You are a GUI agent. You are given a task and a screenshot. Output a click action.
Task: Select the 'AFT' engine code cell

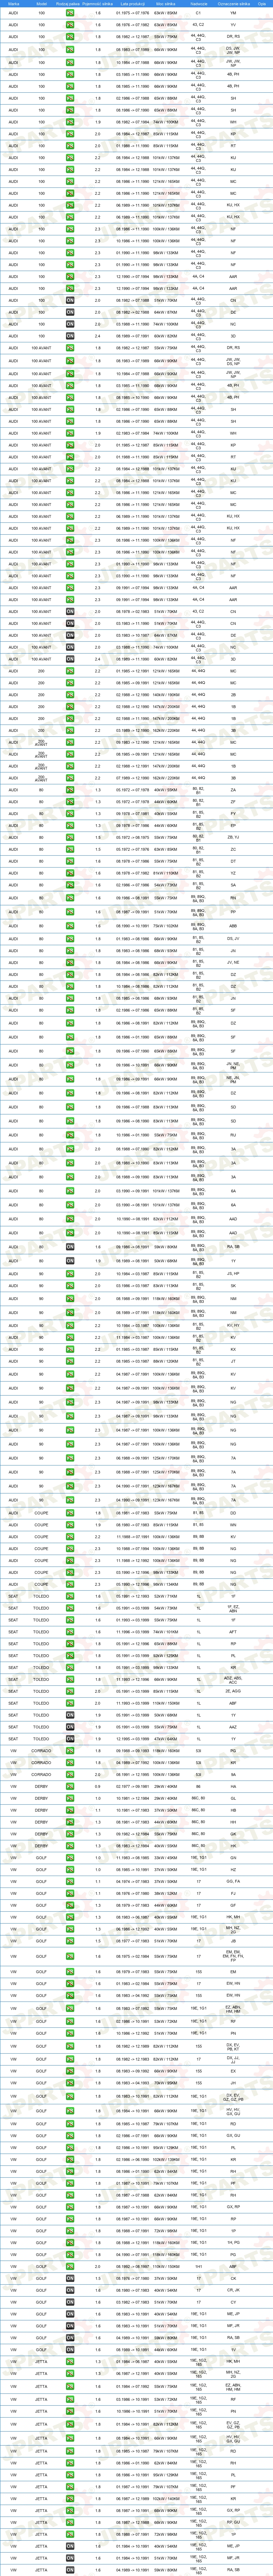pos(233,1631)
